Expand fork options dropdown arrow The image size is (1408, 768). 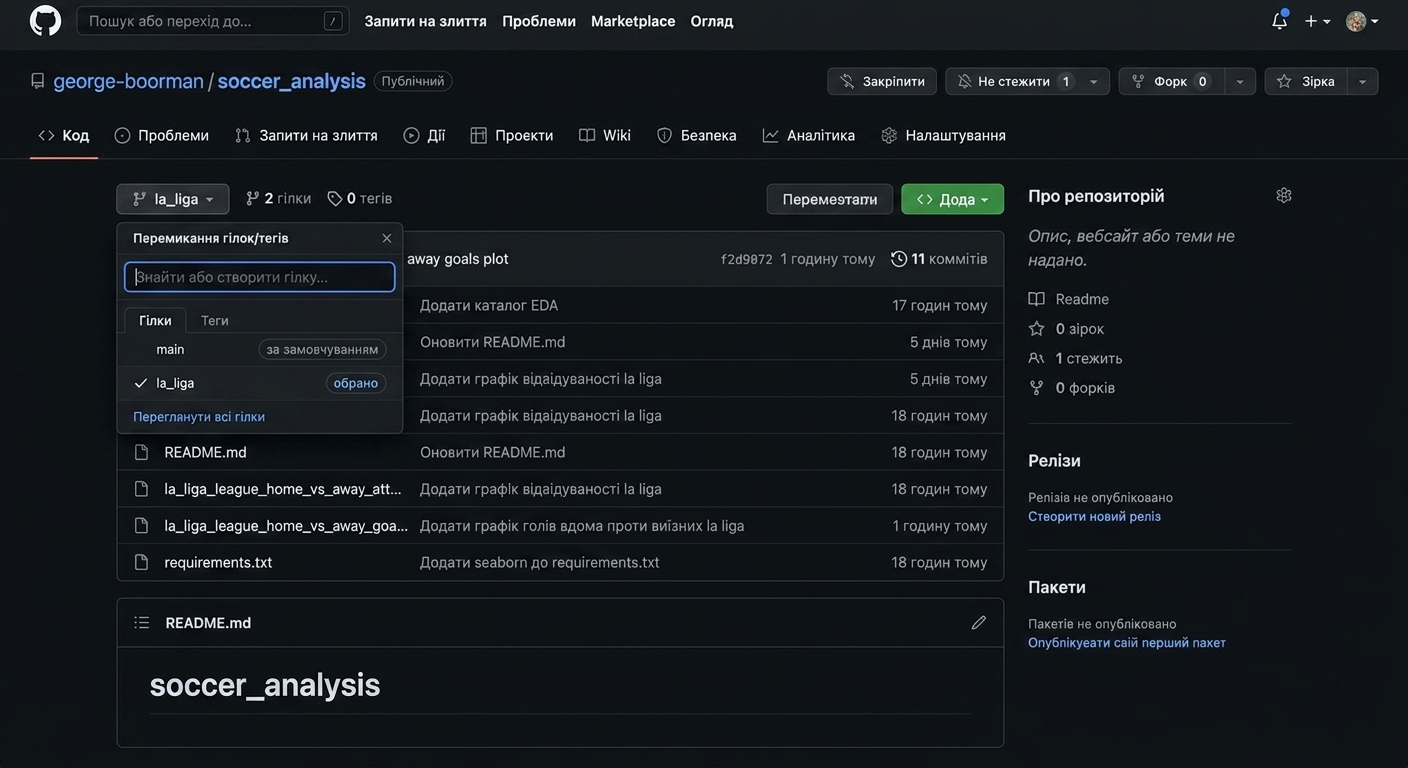[1240, 81]
